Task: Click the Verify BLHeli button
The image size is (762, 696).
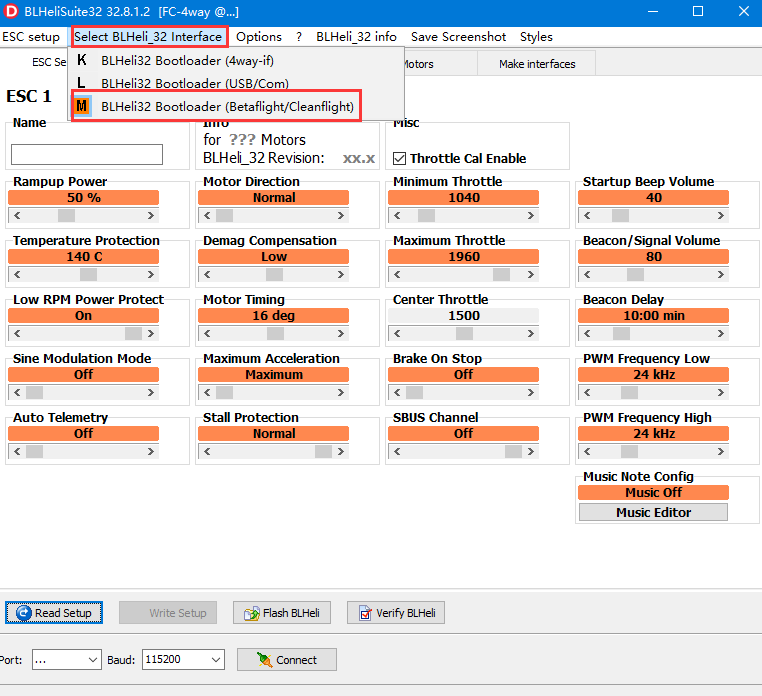Action: pyautogui.click(x=396, y=613)
